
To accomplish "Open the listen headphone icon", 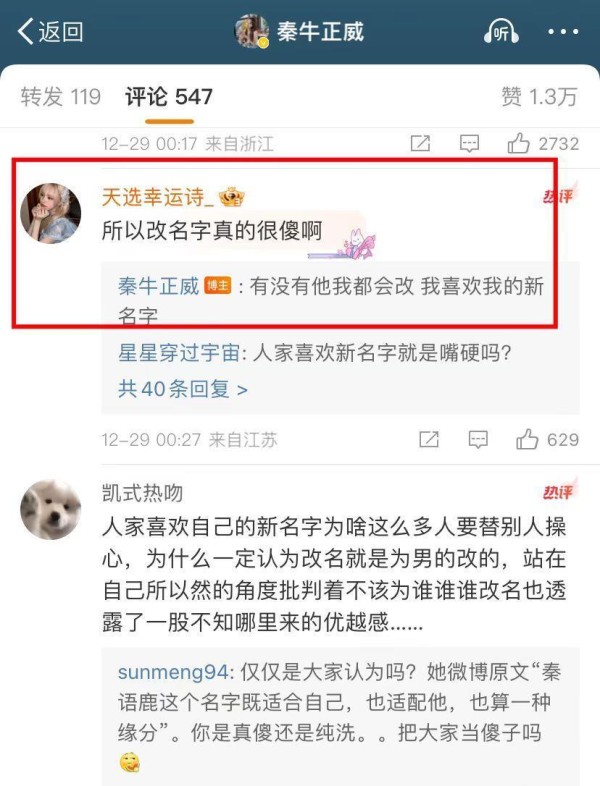I will coord(501,32).
